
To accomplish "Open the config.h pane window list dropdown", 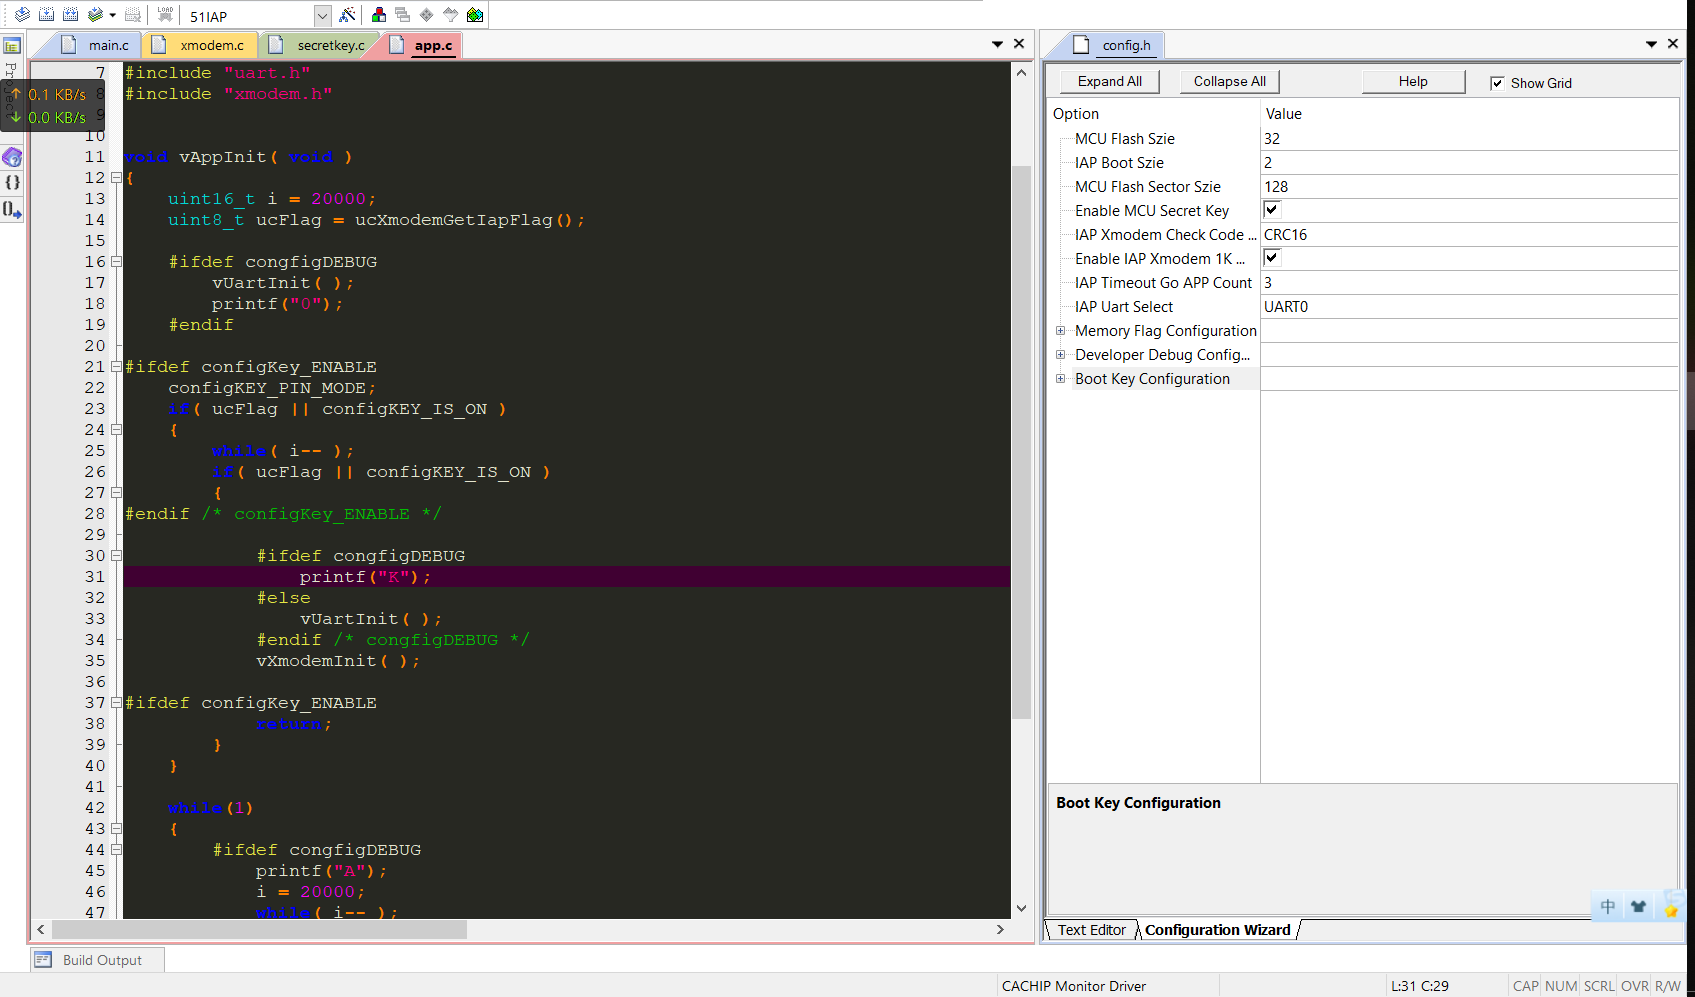I will tap(1651, 44).
